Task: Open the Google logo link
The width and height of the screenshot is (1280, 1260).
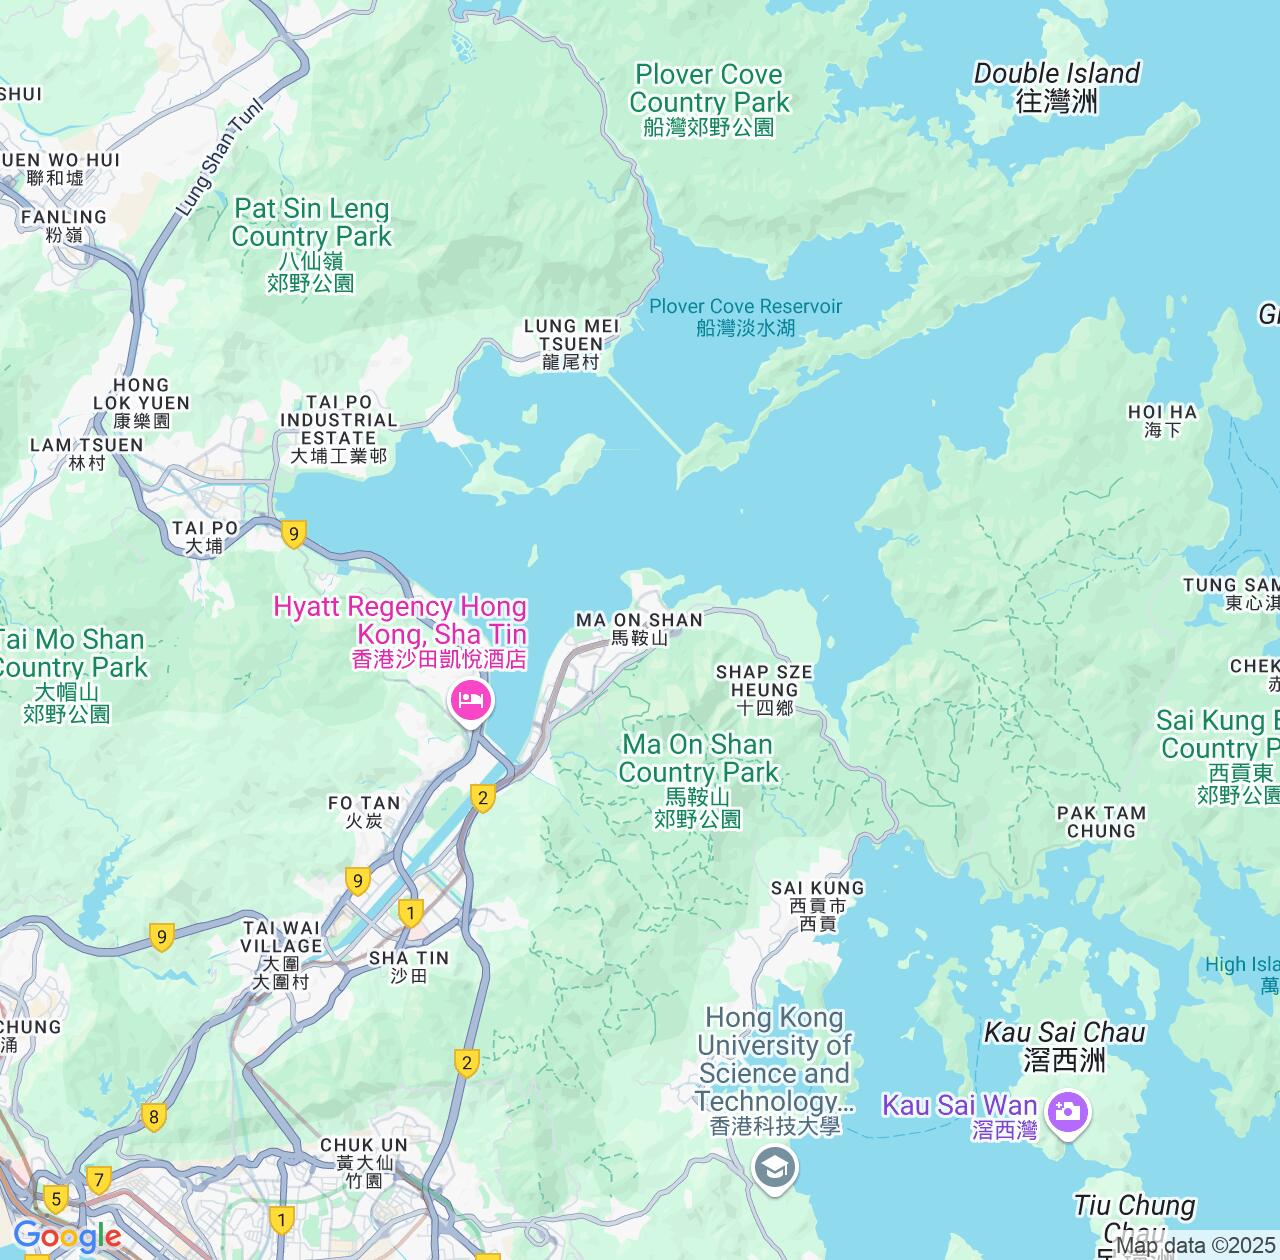Action: pyautogui.click(x=66, y=1237)
